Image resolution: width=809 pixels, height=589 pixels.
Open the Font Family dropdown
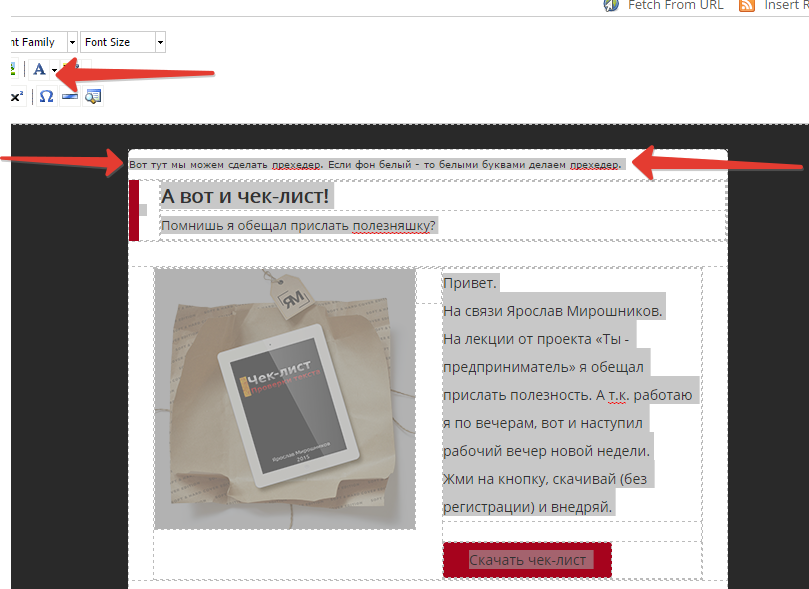44,42
